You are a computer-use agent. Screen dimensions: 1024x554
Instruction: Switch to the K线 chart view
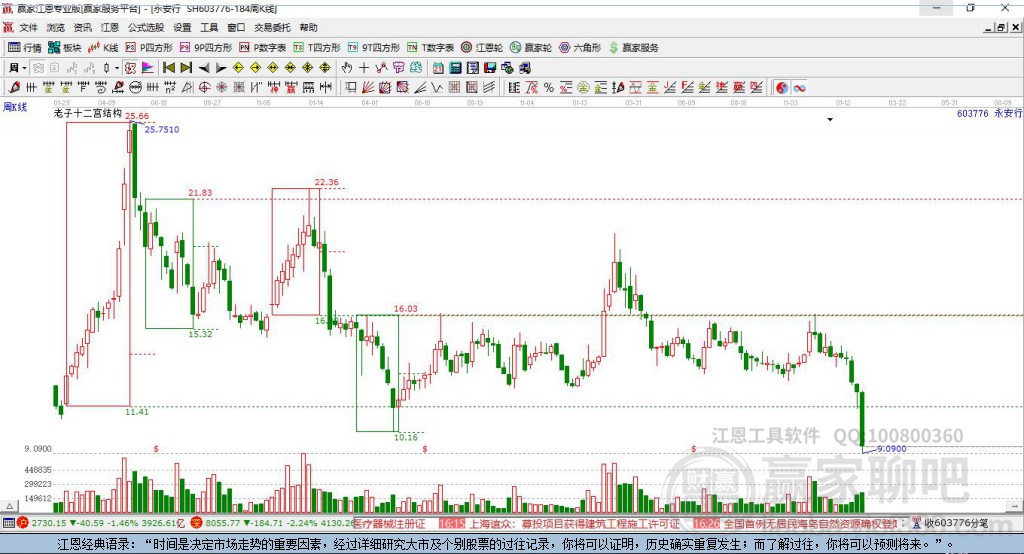click(103, 48)
